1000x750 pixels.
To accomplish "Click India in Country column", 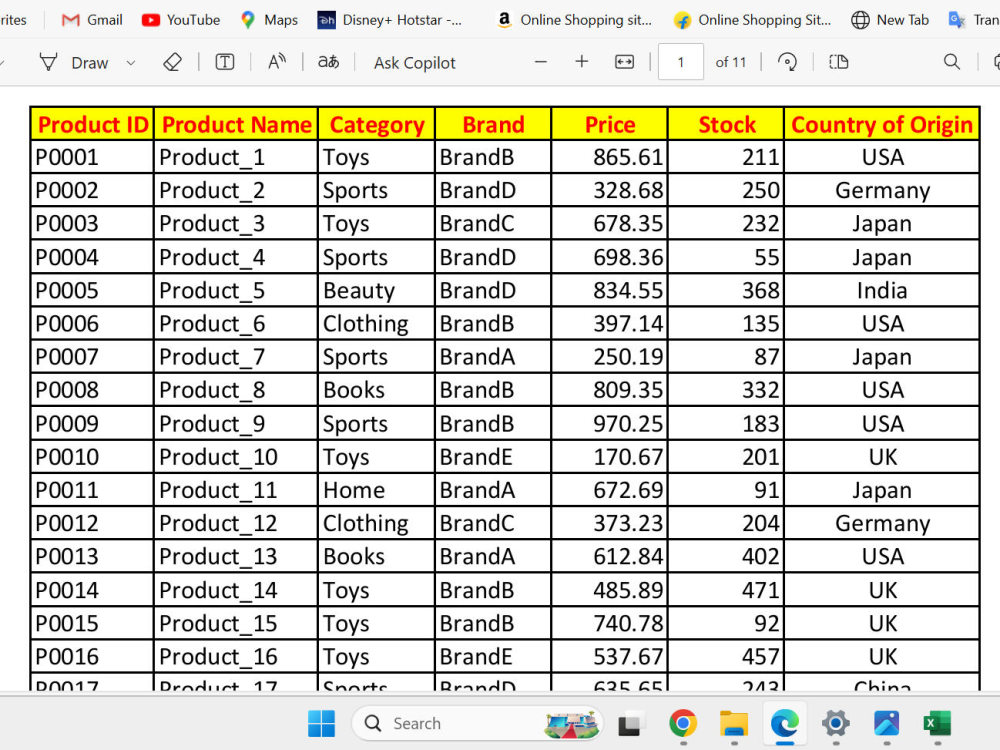I will (882, 290).
